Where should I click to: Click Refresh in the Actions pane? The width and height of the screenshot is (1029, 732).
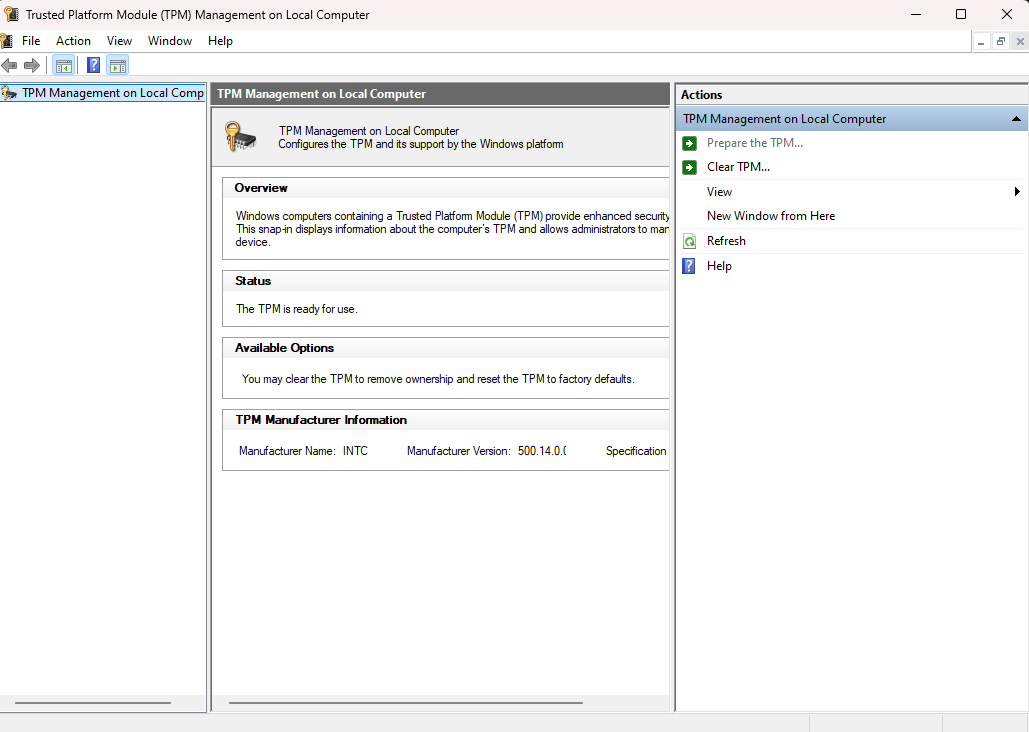coord(726,241)
